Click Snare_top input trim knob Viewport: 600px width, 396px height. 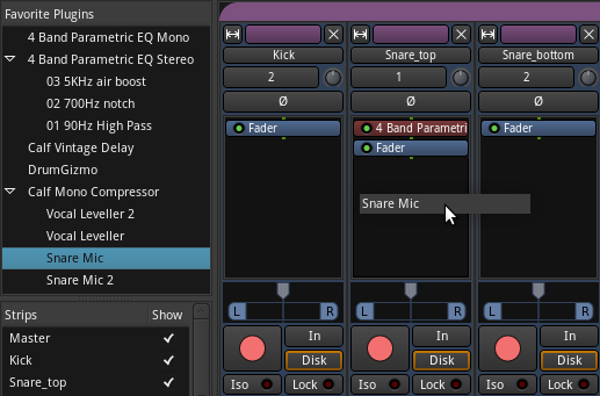[x=460, y=78]
